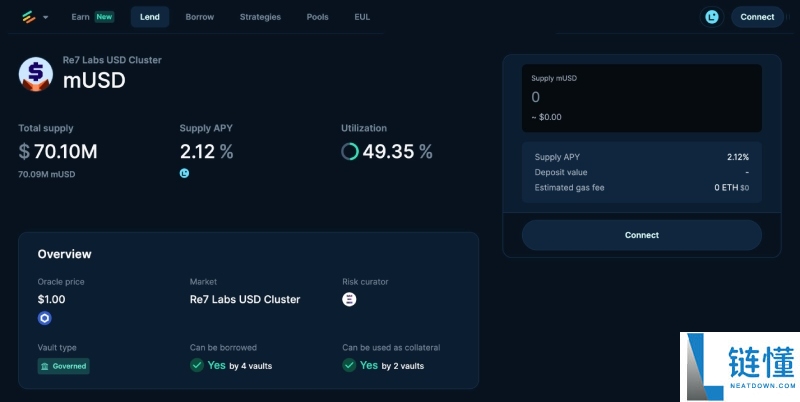
Task: Click the Re7 Labs USD Cluster market name
Action: pos(245,299)
